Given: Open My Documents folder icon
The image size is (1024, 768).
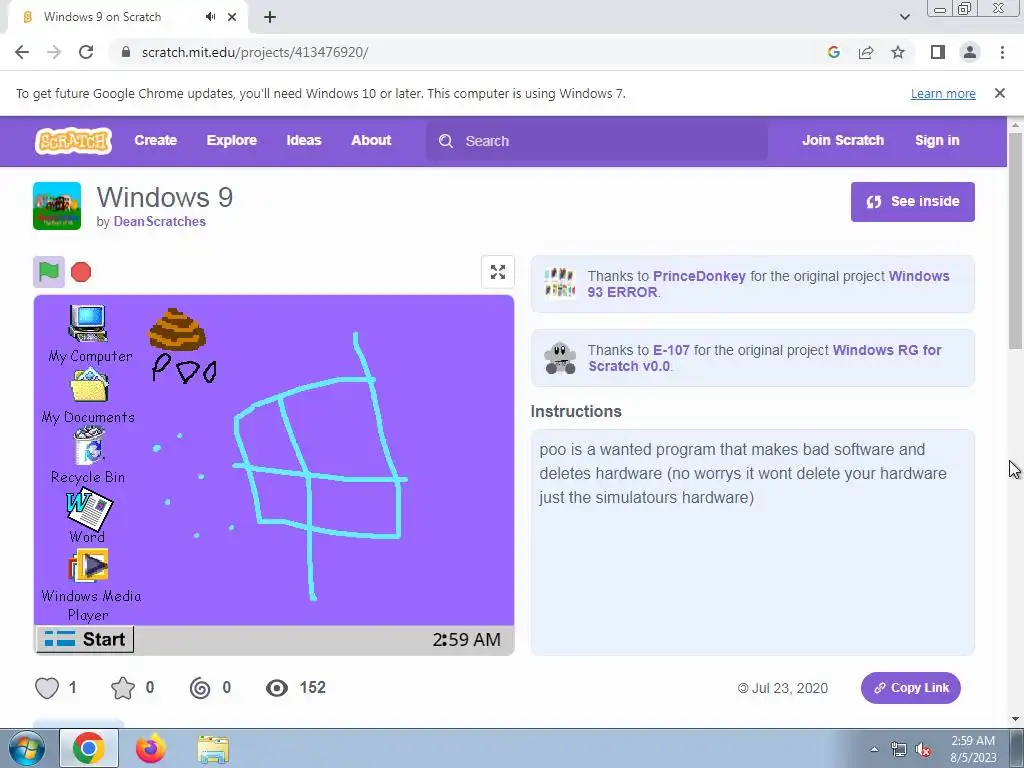Looking at the screenshot, I should pyautogui.click(x=88, y=396).
